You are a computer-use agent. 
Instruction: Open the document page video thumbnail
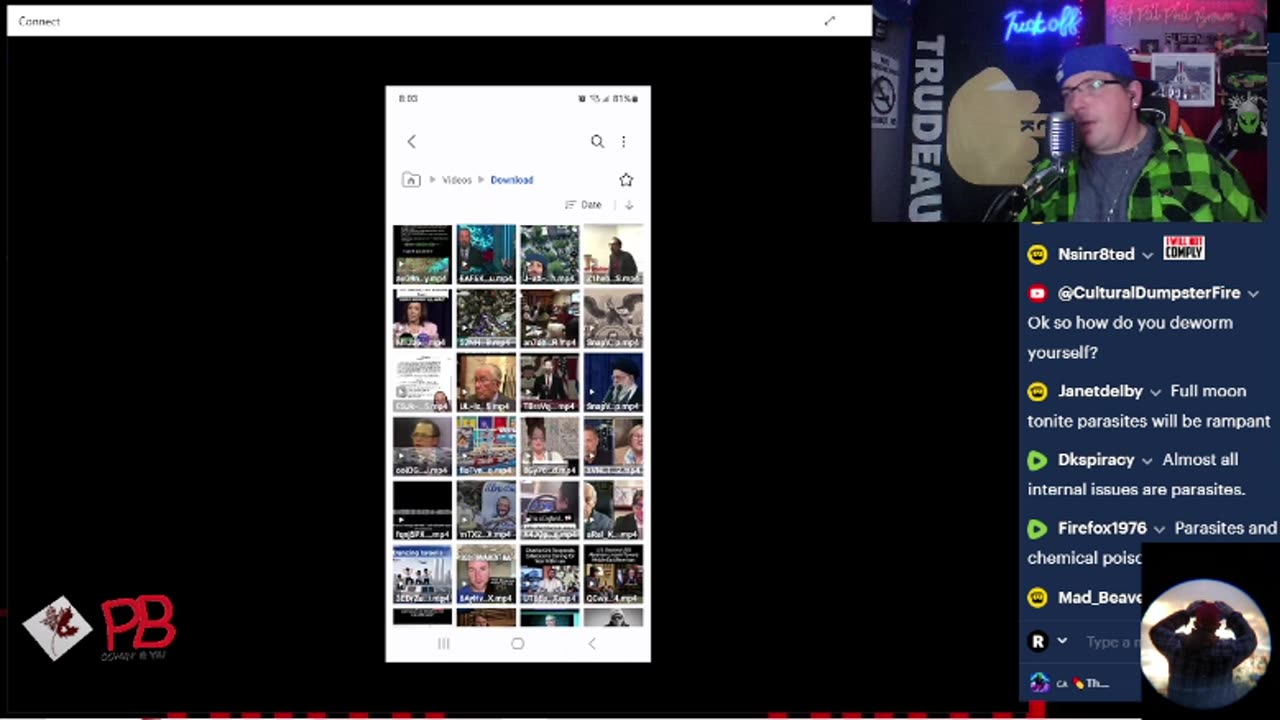click(422, 382)
